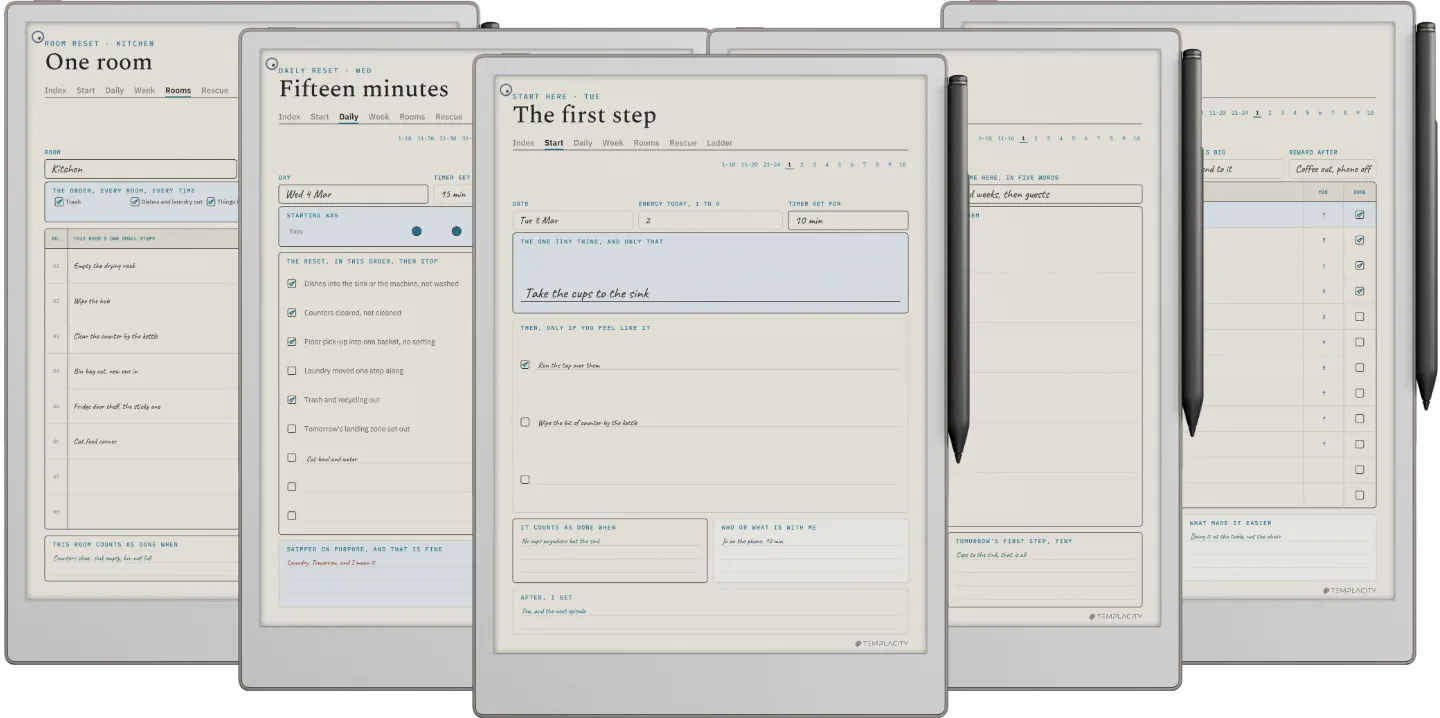The width and height of the screenshot is (1440, 718).
Task: Toggle the Trash checkbox on One room page
Action: tap(59, 202)
